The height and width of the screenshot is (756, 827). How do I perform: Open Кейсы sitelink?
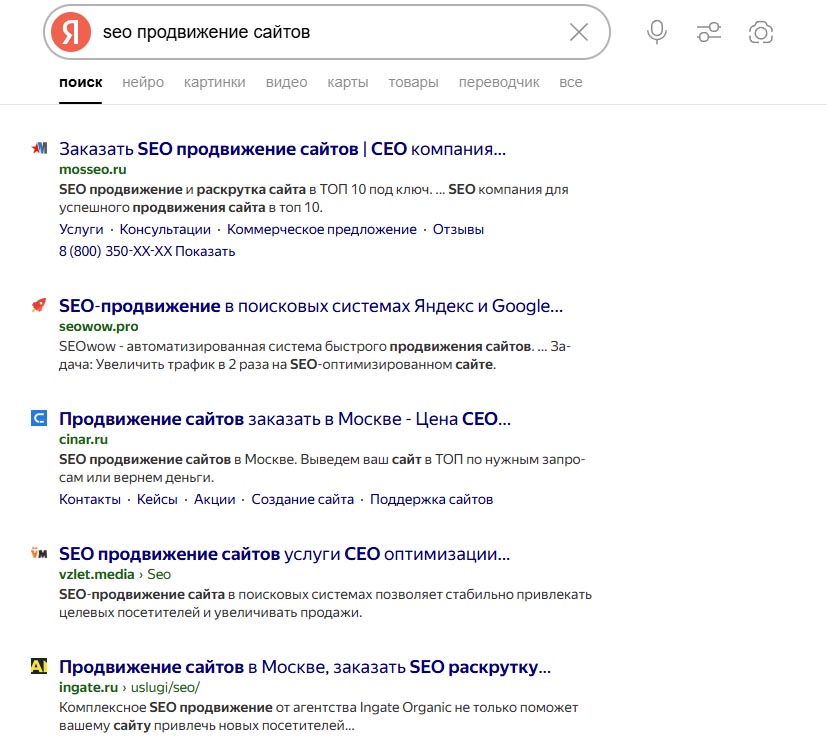pos(157,499)
